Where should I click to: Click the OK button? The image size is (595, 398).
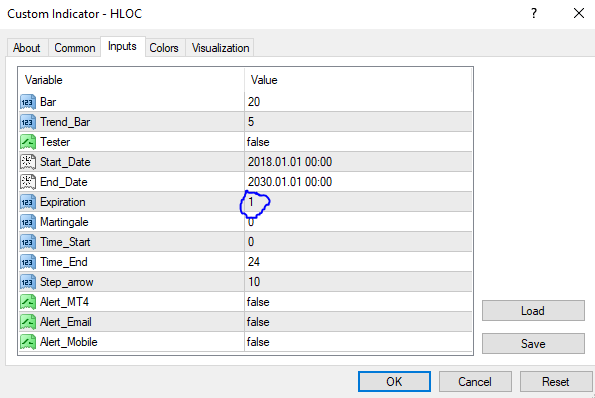tap(394, 381)
